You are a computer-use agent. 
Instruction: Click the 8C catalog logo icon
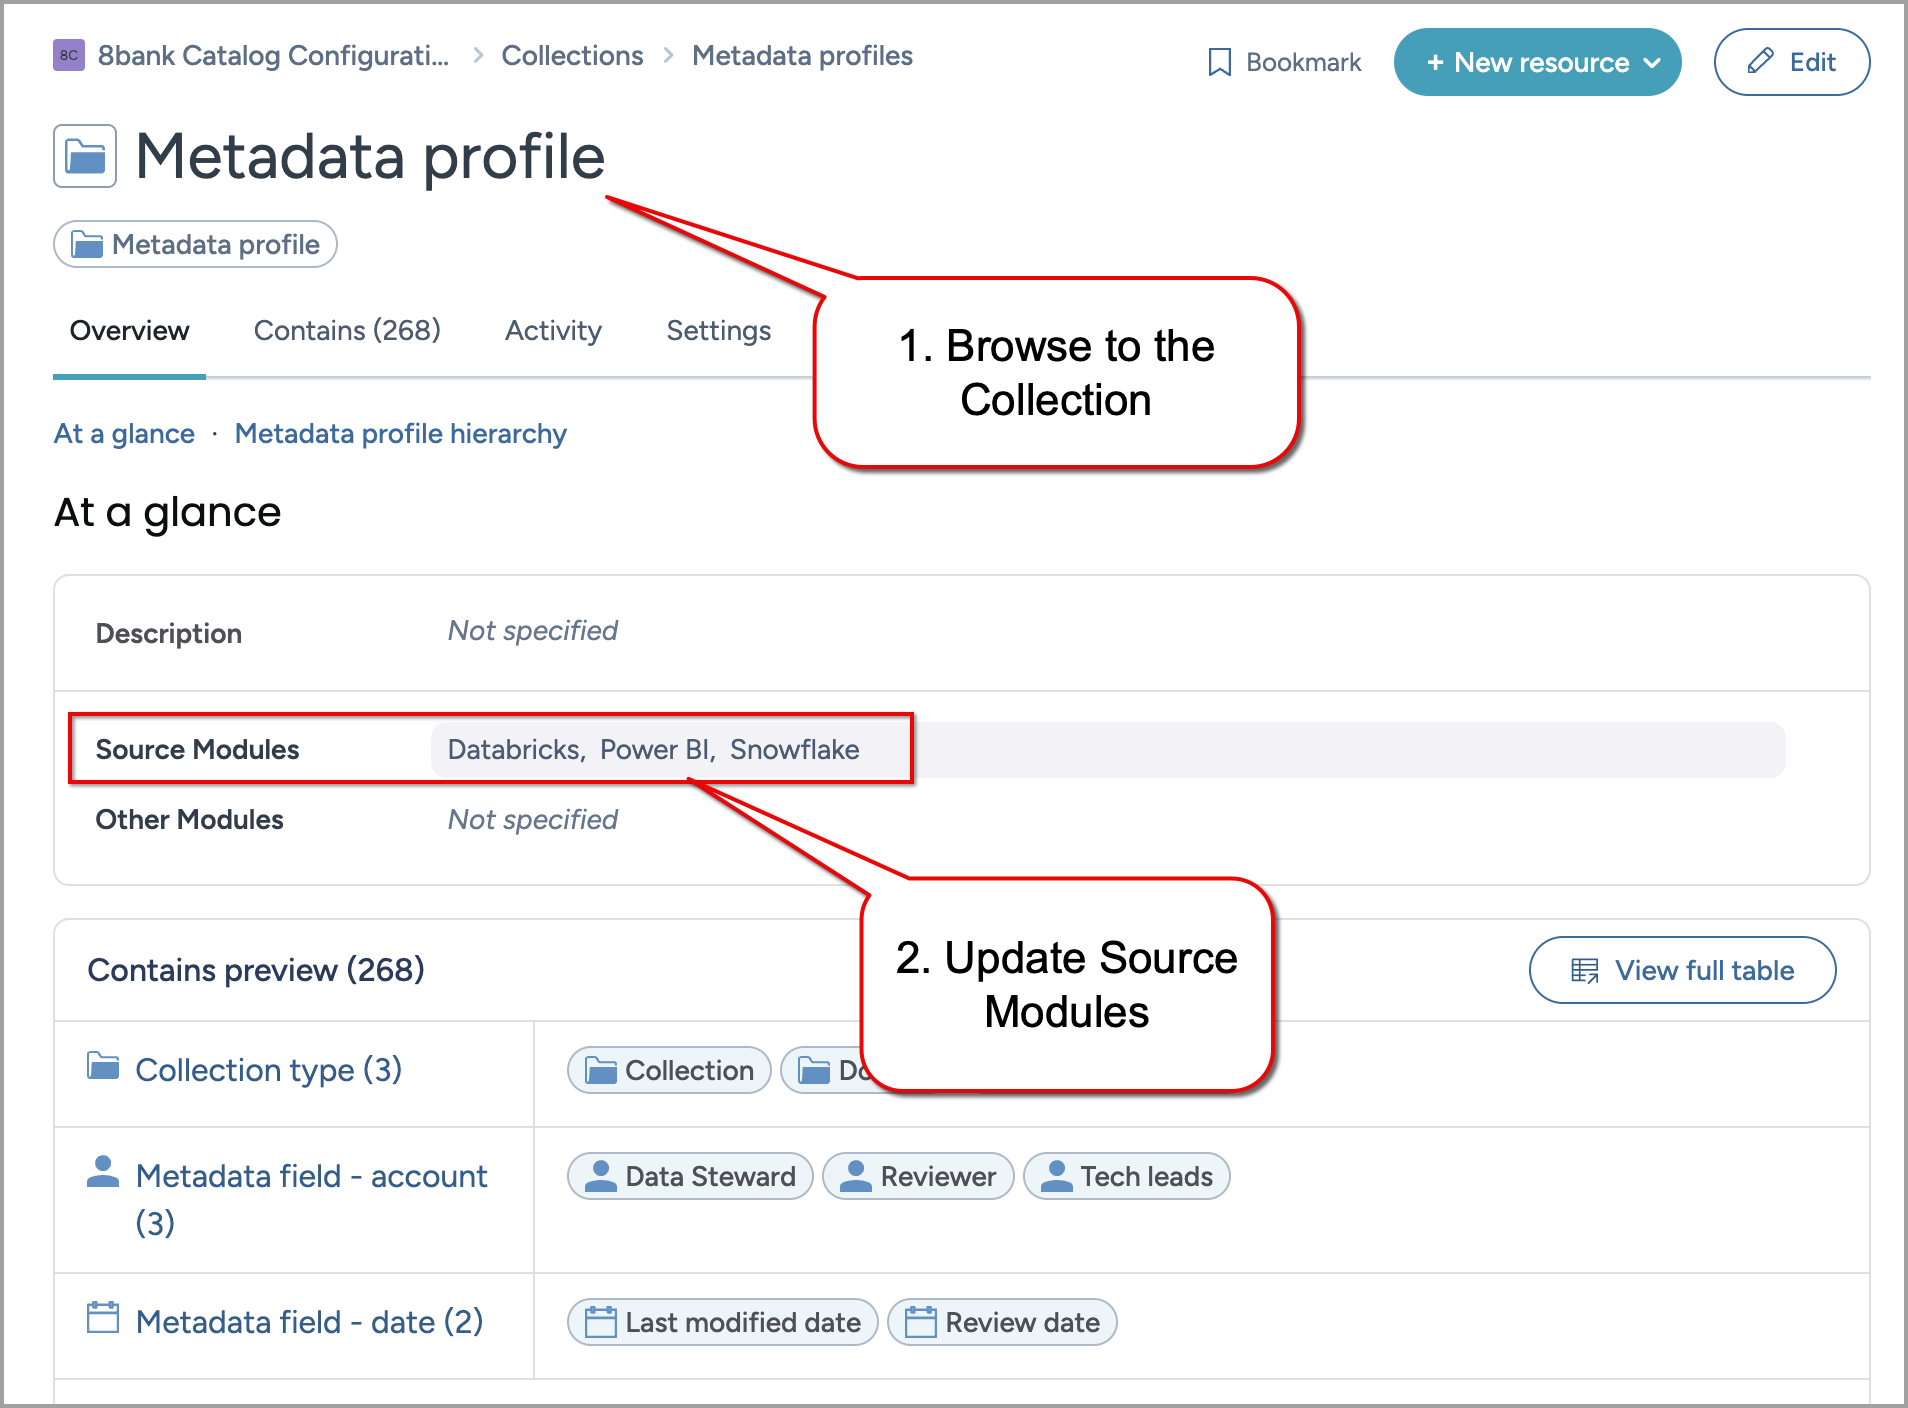68,56
